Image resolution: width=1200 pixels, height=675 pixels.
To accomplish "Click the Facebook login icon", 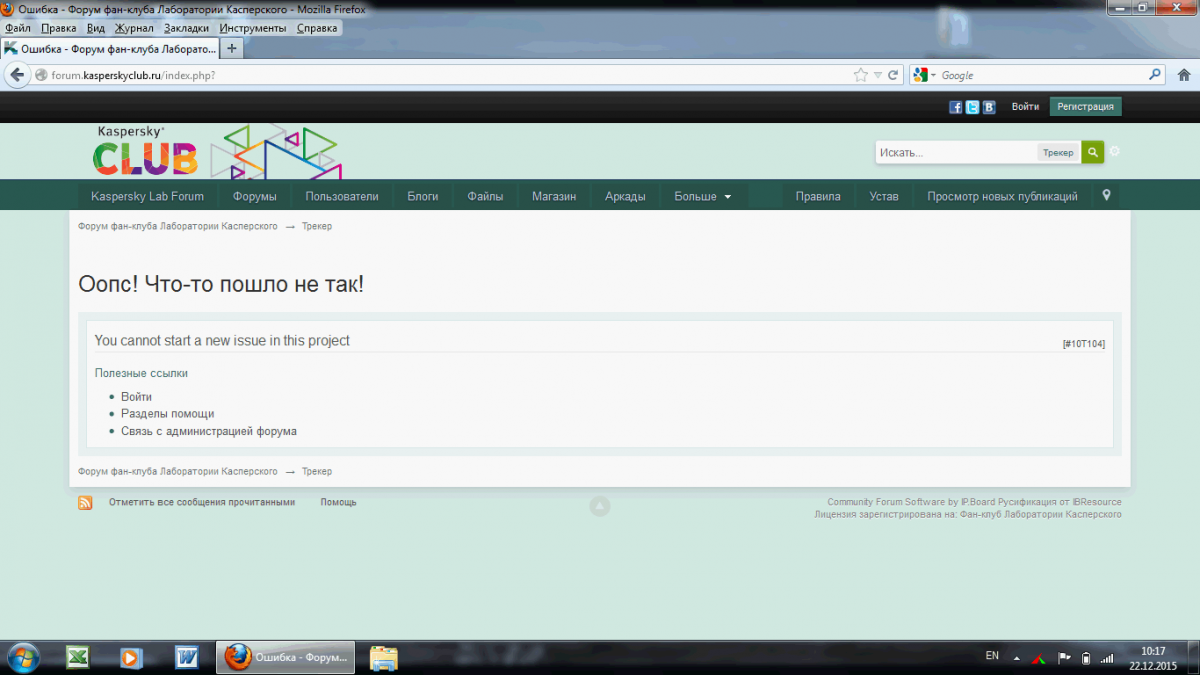I will (x=955, y=107).
